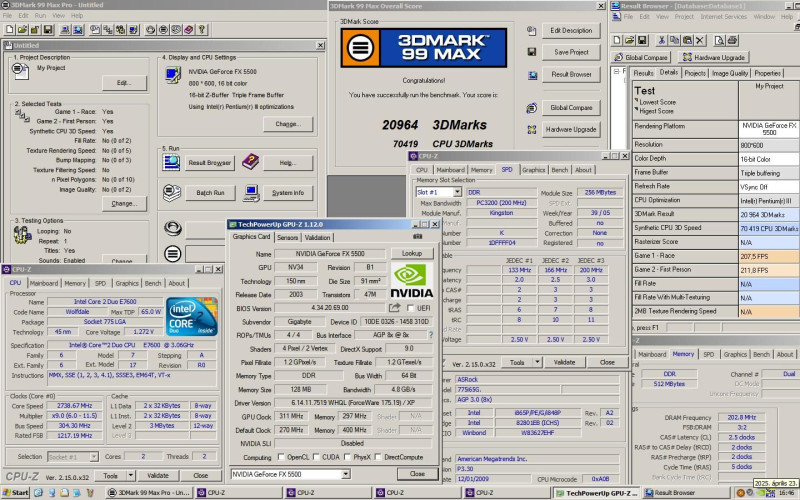Click Print Preview icon in Result Browser toolbar

point(719,40)
